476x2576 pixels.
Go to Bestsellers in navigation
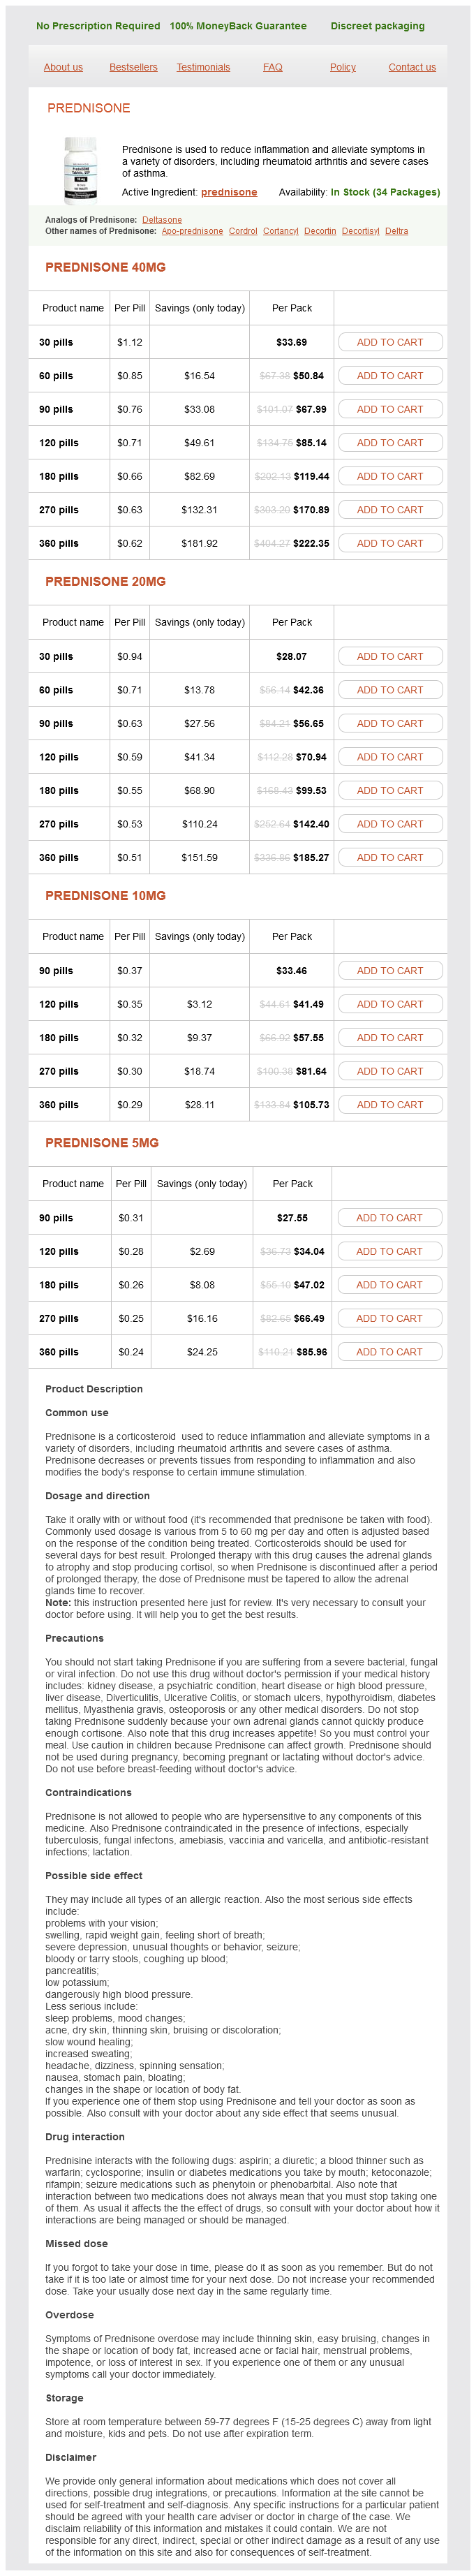point(133,67)
